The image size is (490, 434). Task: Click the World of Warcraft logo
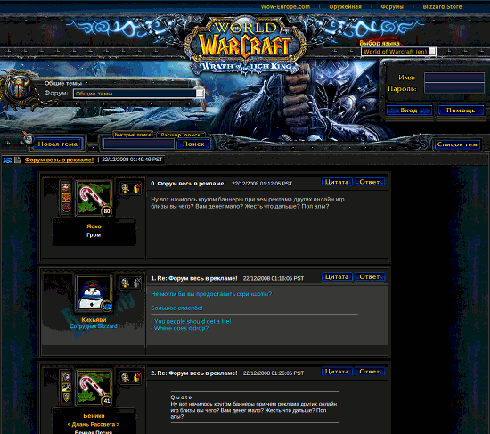click(x=245, y=43)
